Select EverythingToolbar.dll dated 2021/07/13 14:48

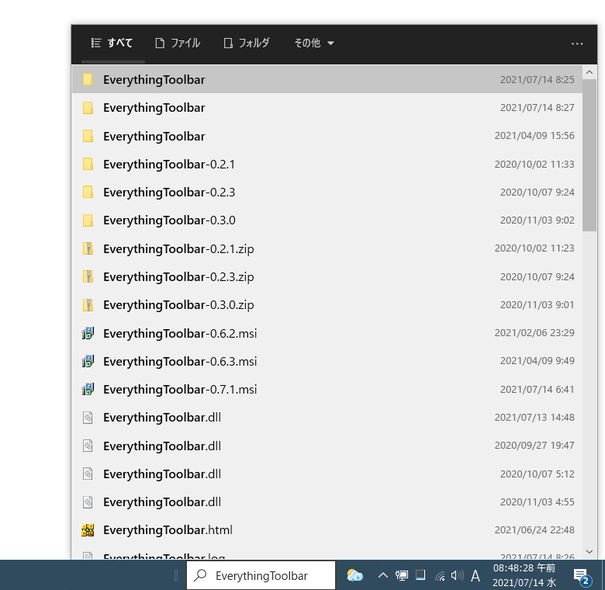point(327,418)
